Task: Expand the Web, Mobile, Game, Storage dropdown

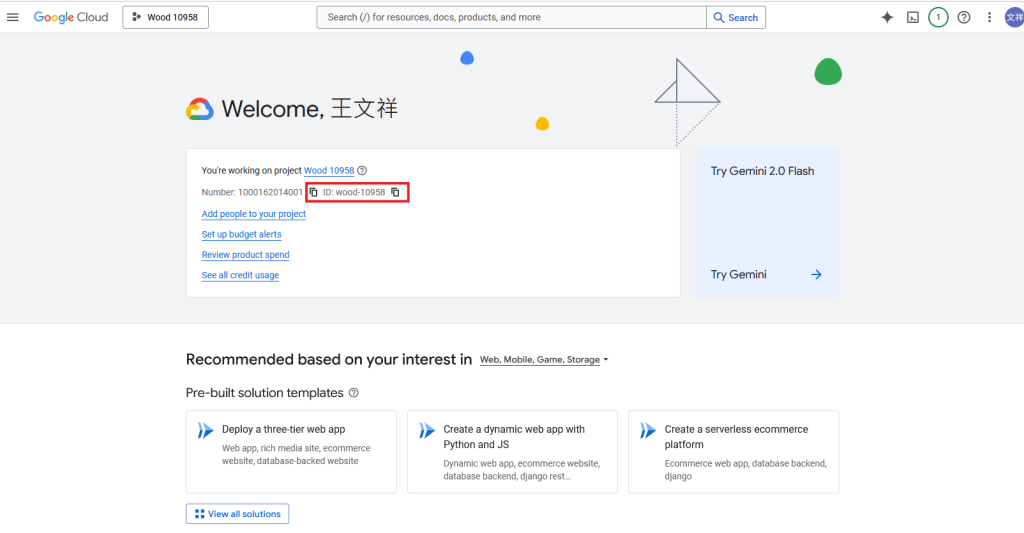Action: click(x=544, y=359)
